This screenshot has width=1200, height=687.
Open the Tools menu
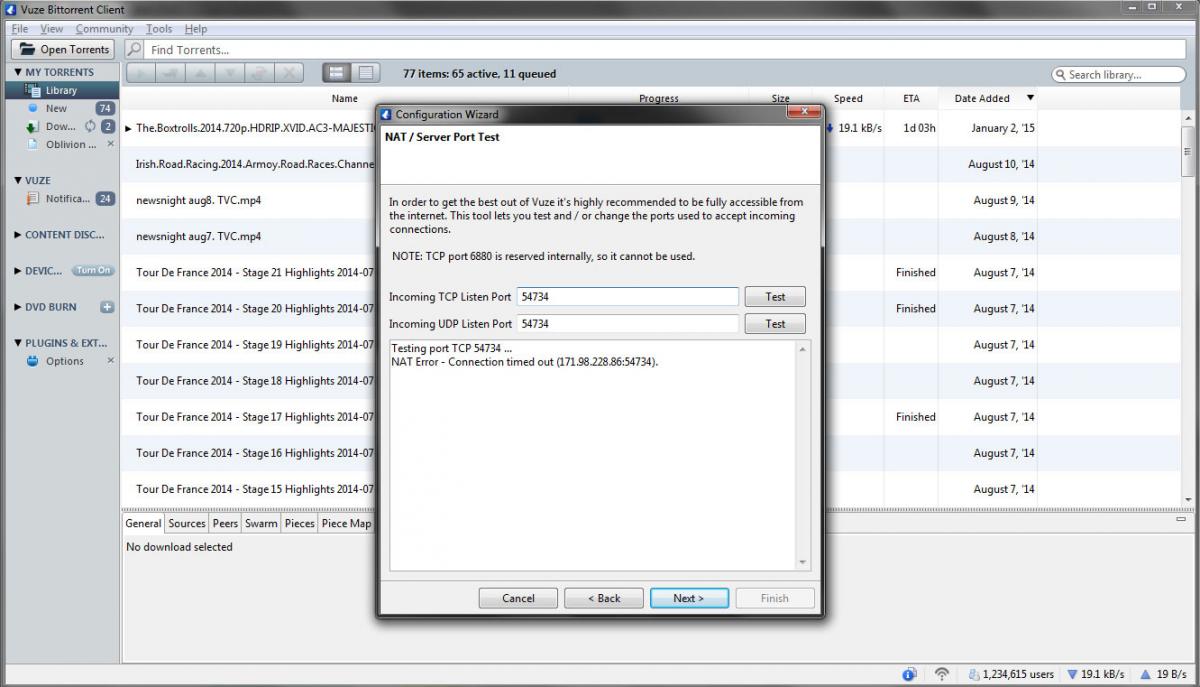(159, 29)
